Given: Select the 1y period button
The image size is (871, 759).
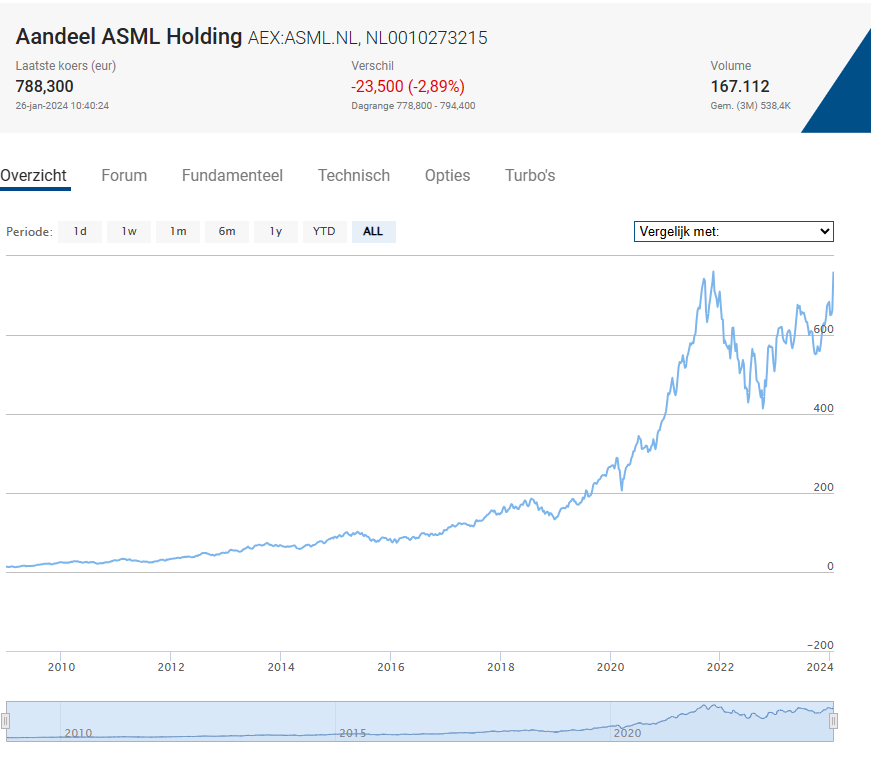Looking at the screenshot, I should [276, 231].
